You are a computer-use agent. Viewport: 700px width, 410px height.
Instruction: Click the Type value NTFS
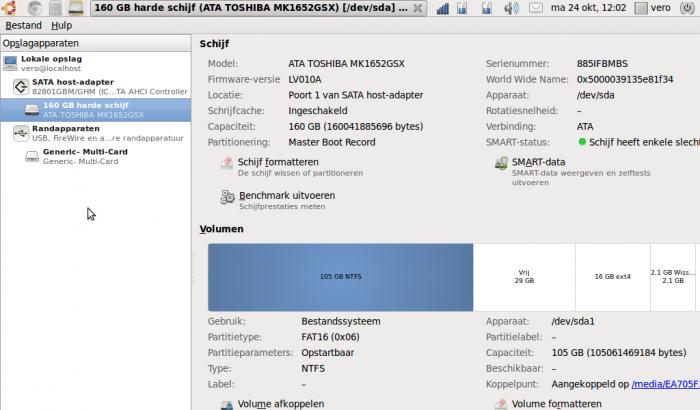tap(313, 368)
